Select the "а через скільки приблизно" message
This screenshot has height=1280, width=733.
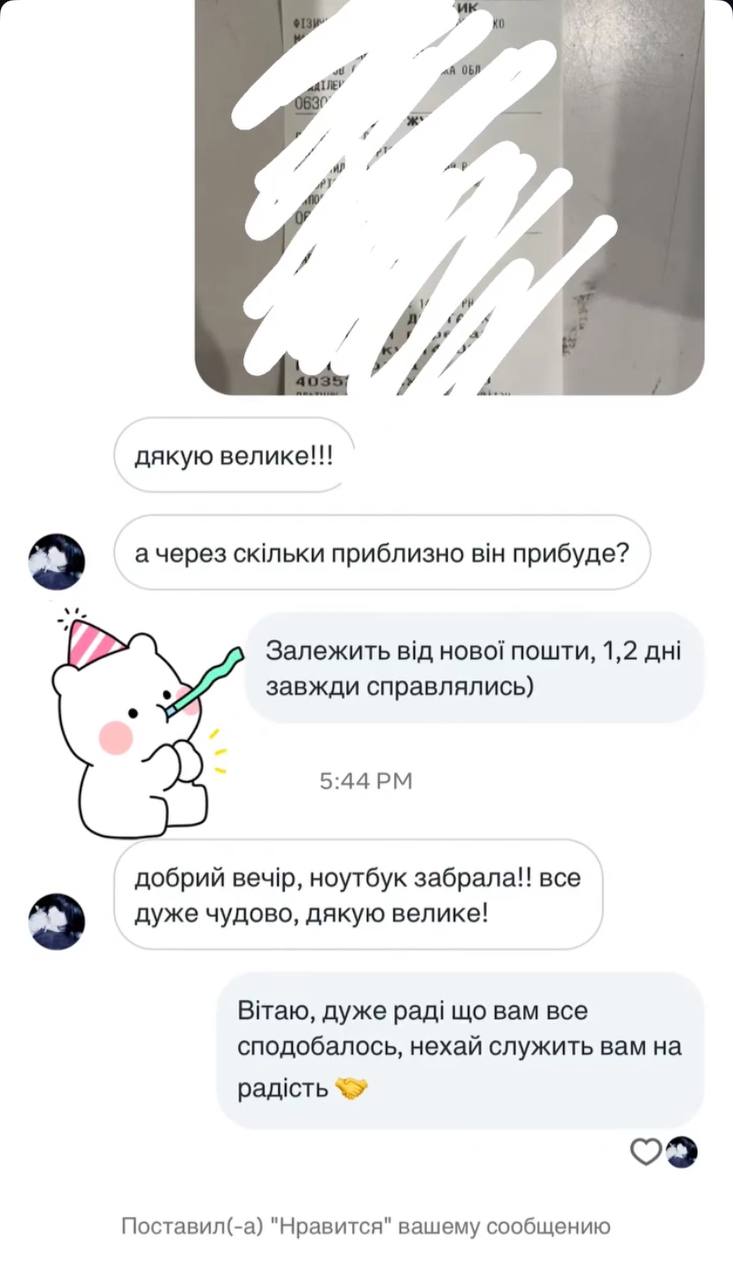pyautogui.click(x=382, y=552)
